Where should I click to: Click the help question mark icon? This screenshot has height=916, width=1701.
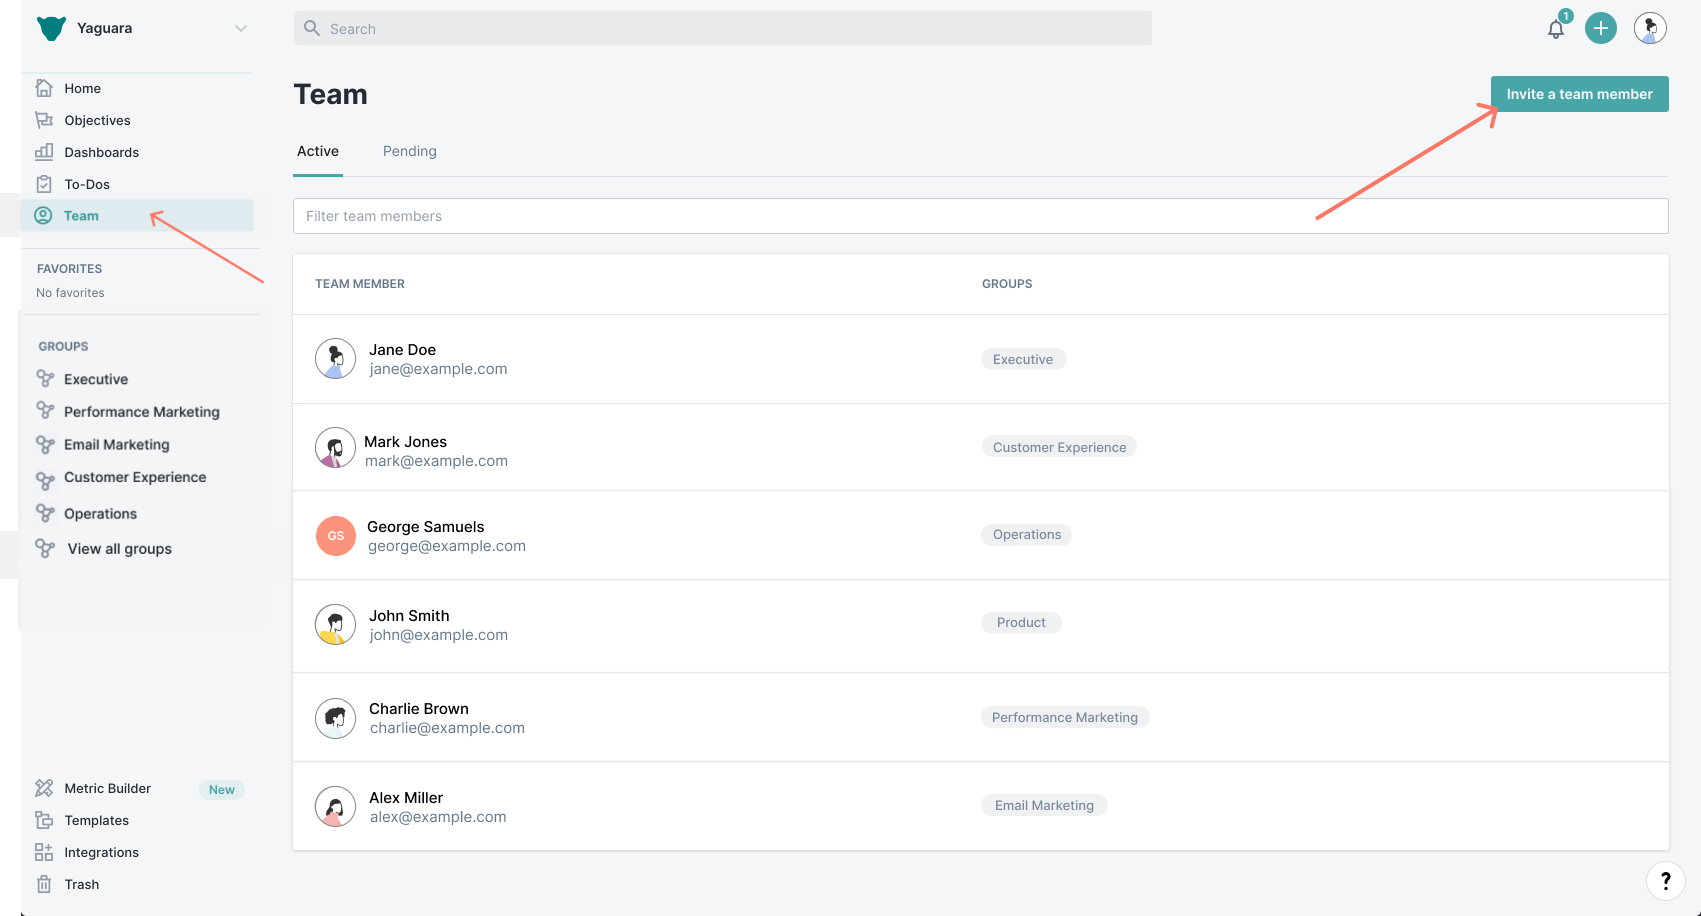coord(1665,880)
